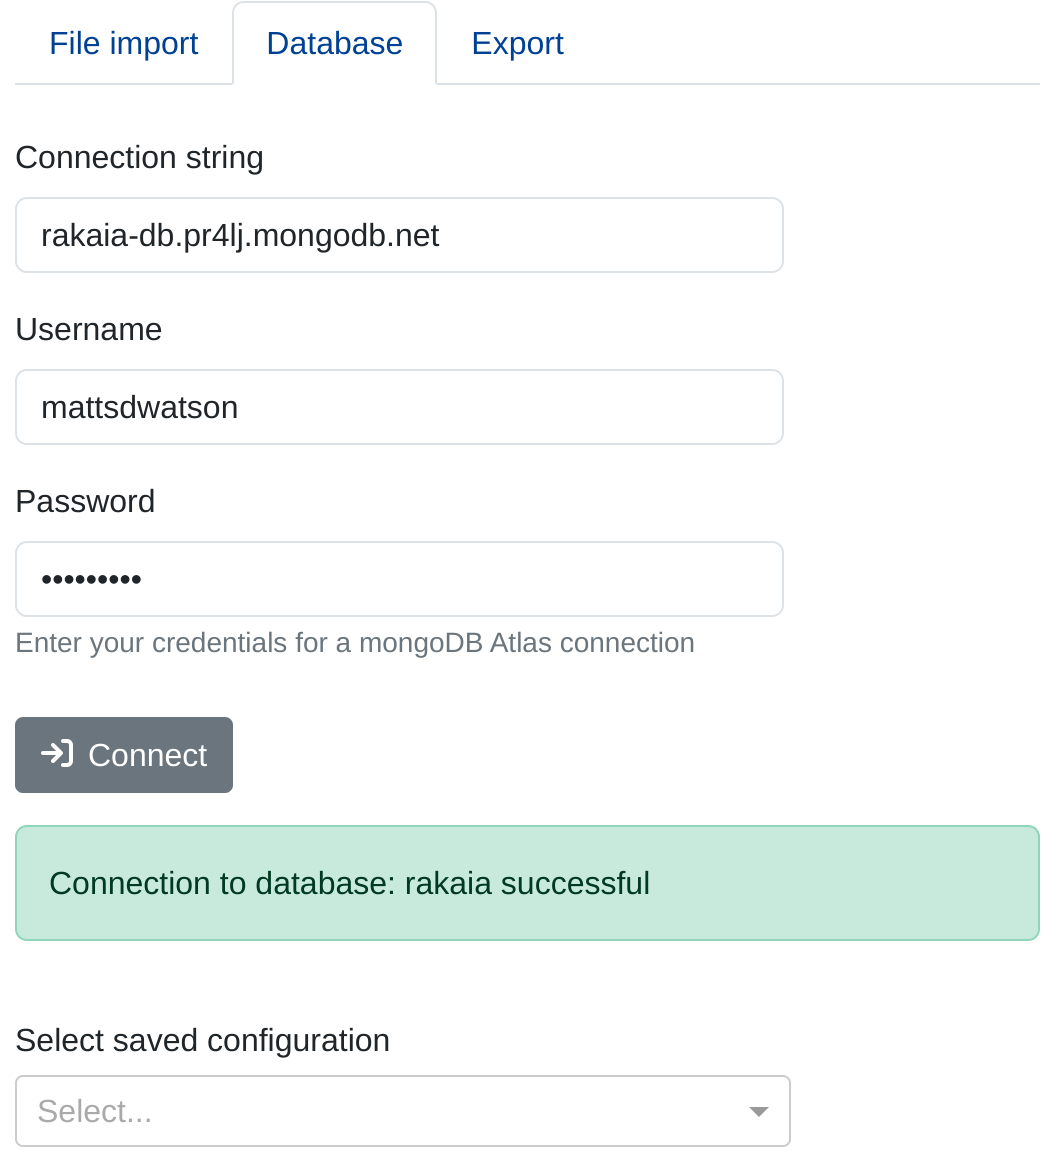This screenshot has width=1058, height=1162.
Task: Click the mongoDB Atlas credentials help text
Action: tap(354, 642)
